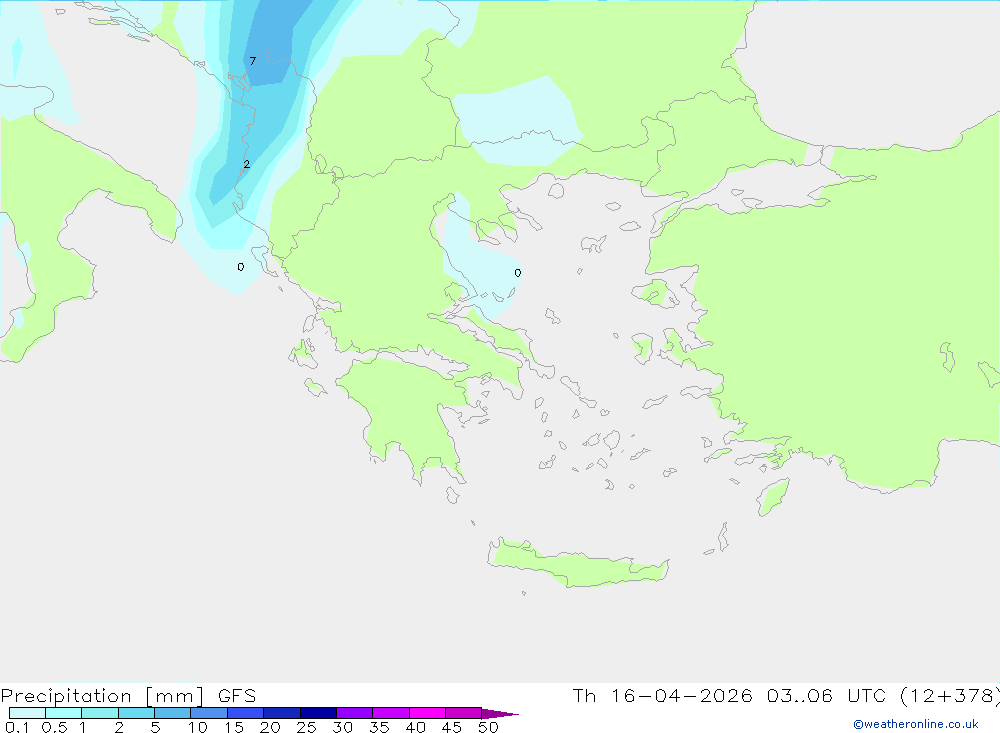The width and height of the screenshot is (1000, 733).
Task: Click the '1' legend scale label
Action: click(x=82, y=727)
